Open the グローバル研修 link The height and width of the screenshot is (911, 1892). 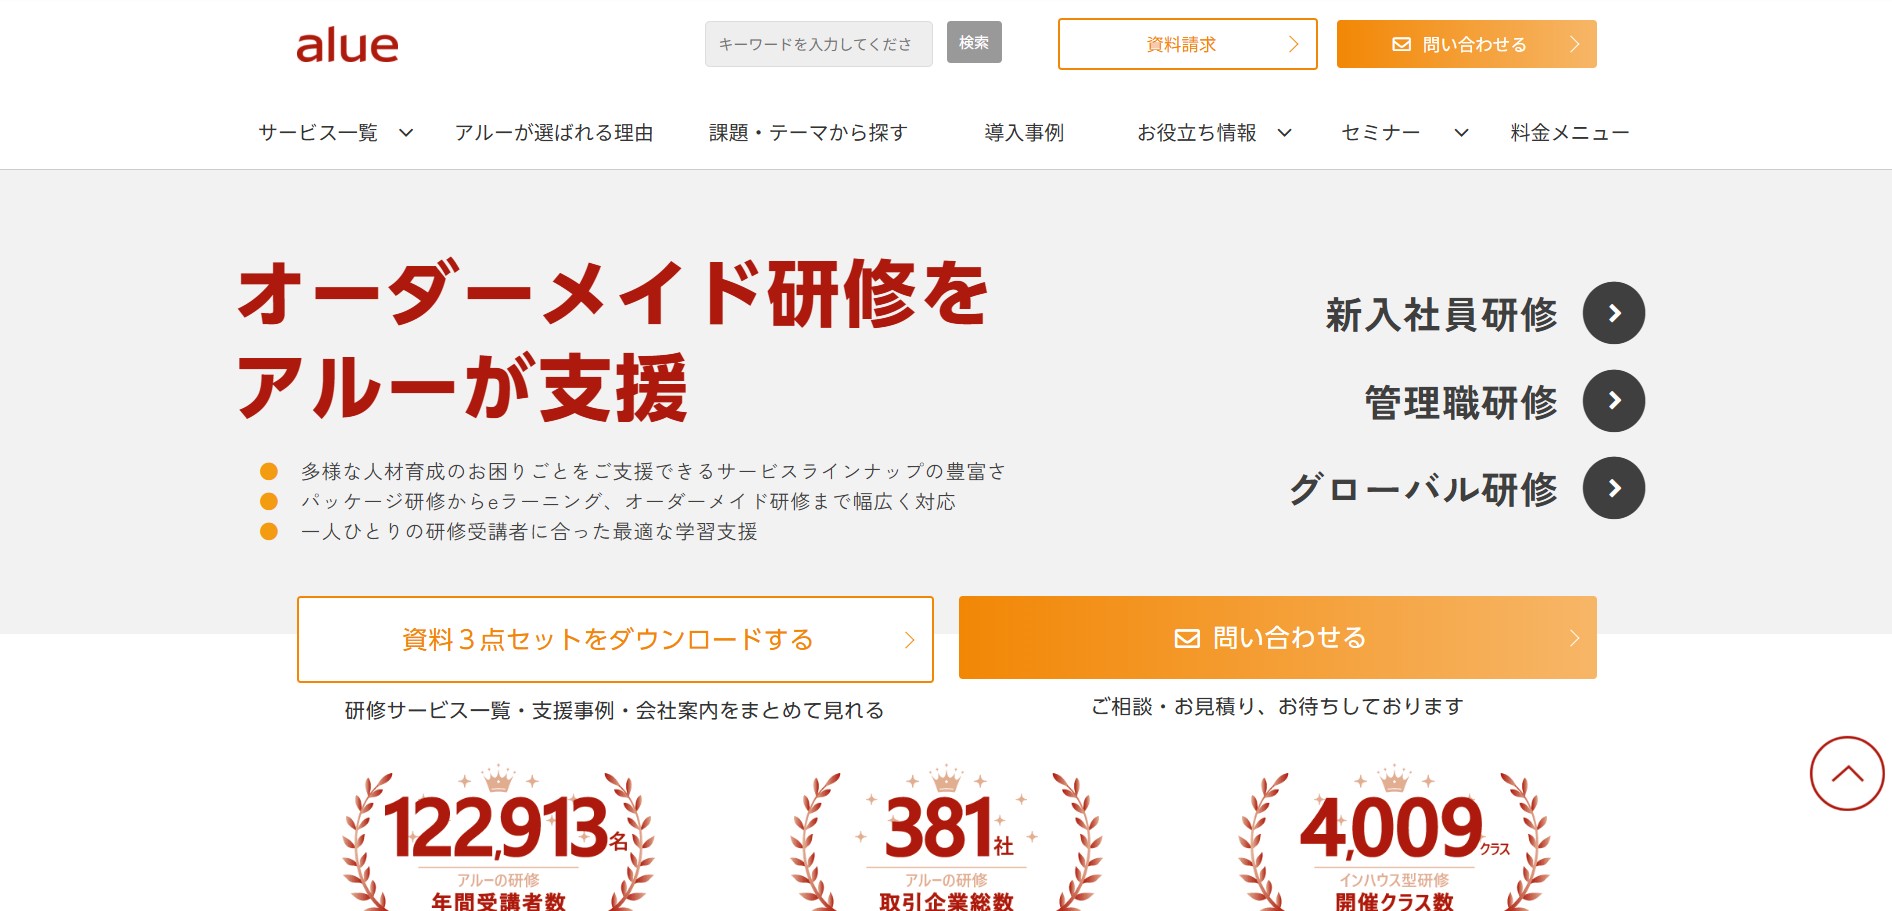tap(1423, 489)
